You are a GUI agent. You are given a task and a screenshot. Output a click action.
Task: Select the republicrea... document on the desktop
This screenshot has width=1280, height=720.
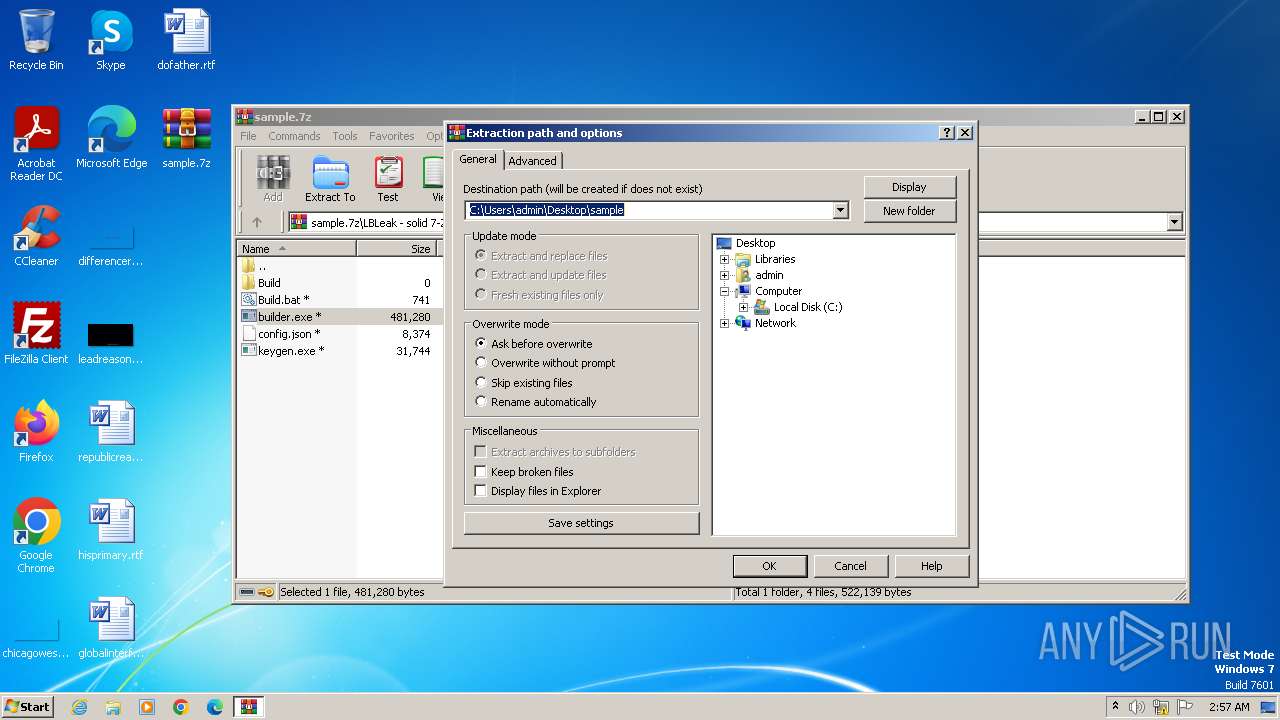coord(111,432)
